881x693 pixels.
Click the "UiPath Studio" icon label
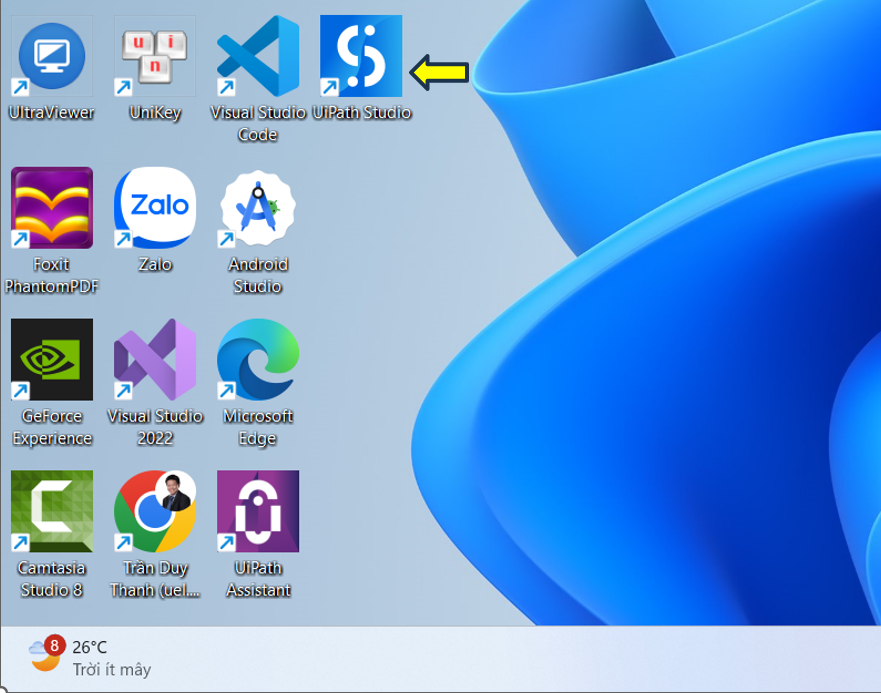[x=362, y=113]
